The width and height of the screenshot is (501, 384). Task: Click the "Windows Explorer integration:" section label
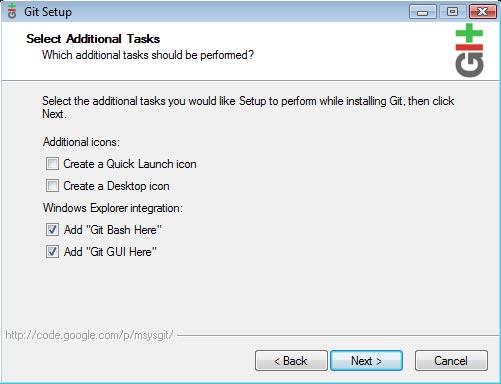pyautogui.click(x=113, y=208)
